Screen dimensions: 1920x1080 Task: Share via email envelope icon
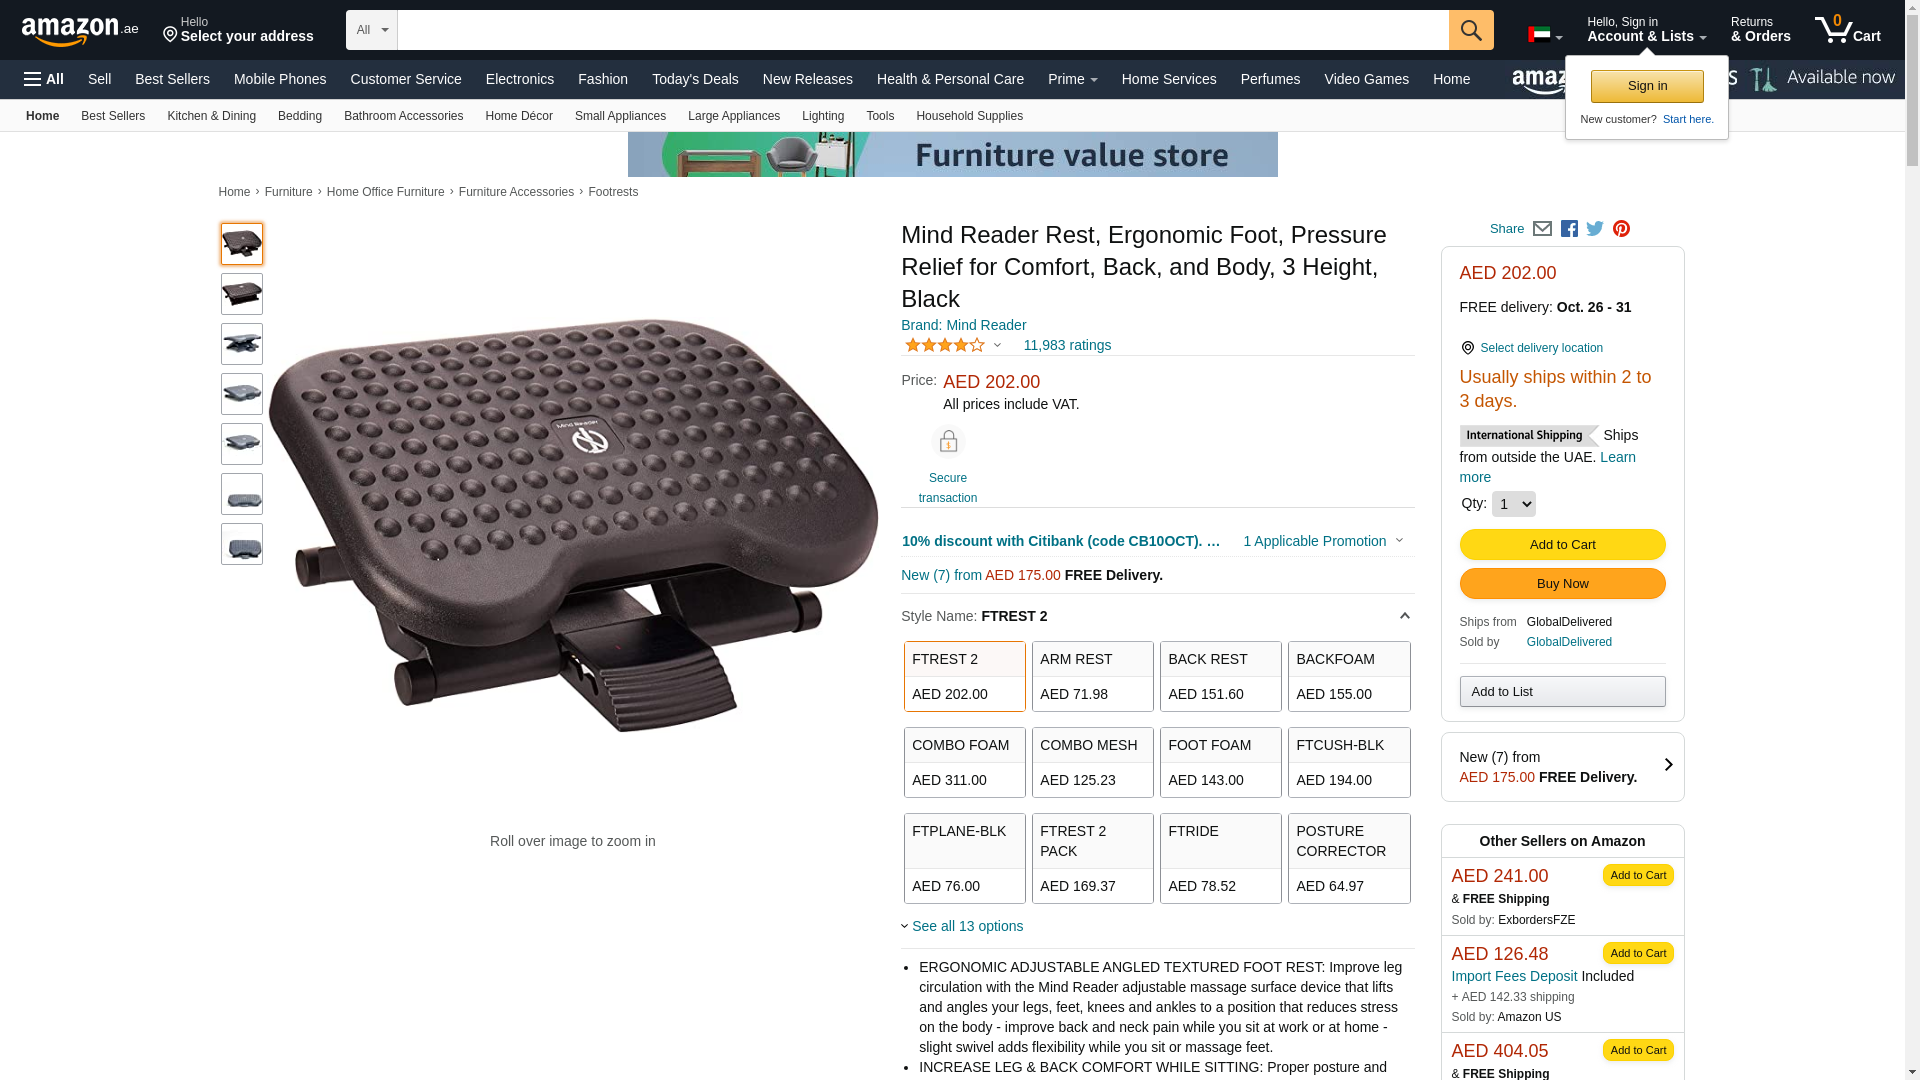[1542, 229]
